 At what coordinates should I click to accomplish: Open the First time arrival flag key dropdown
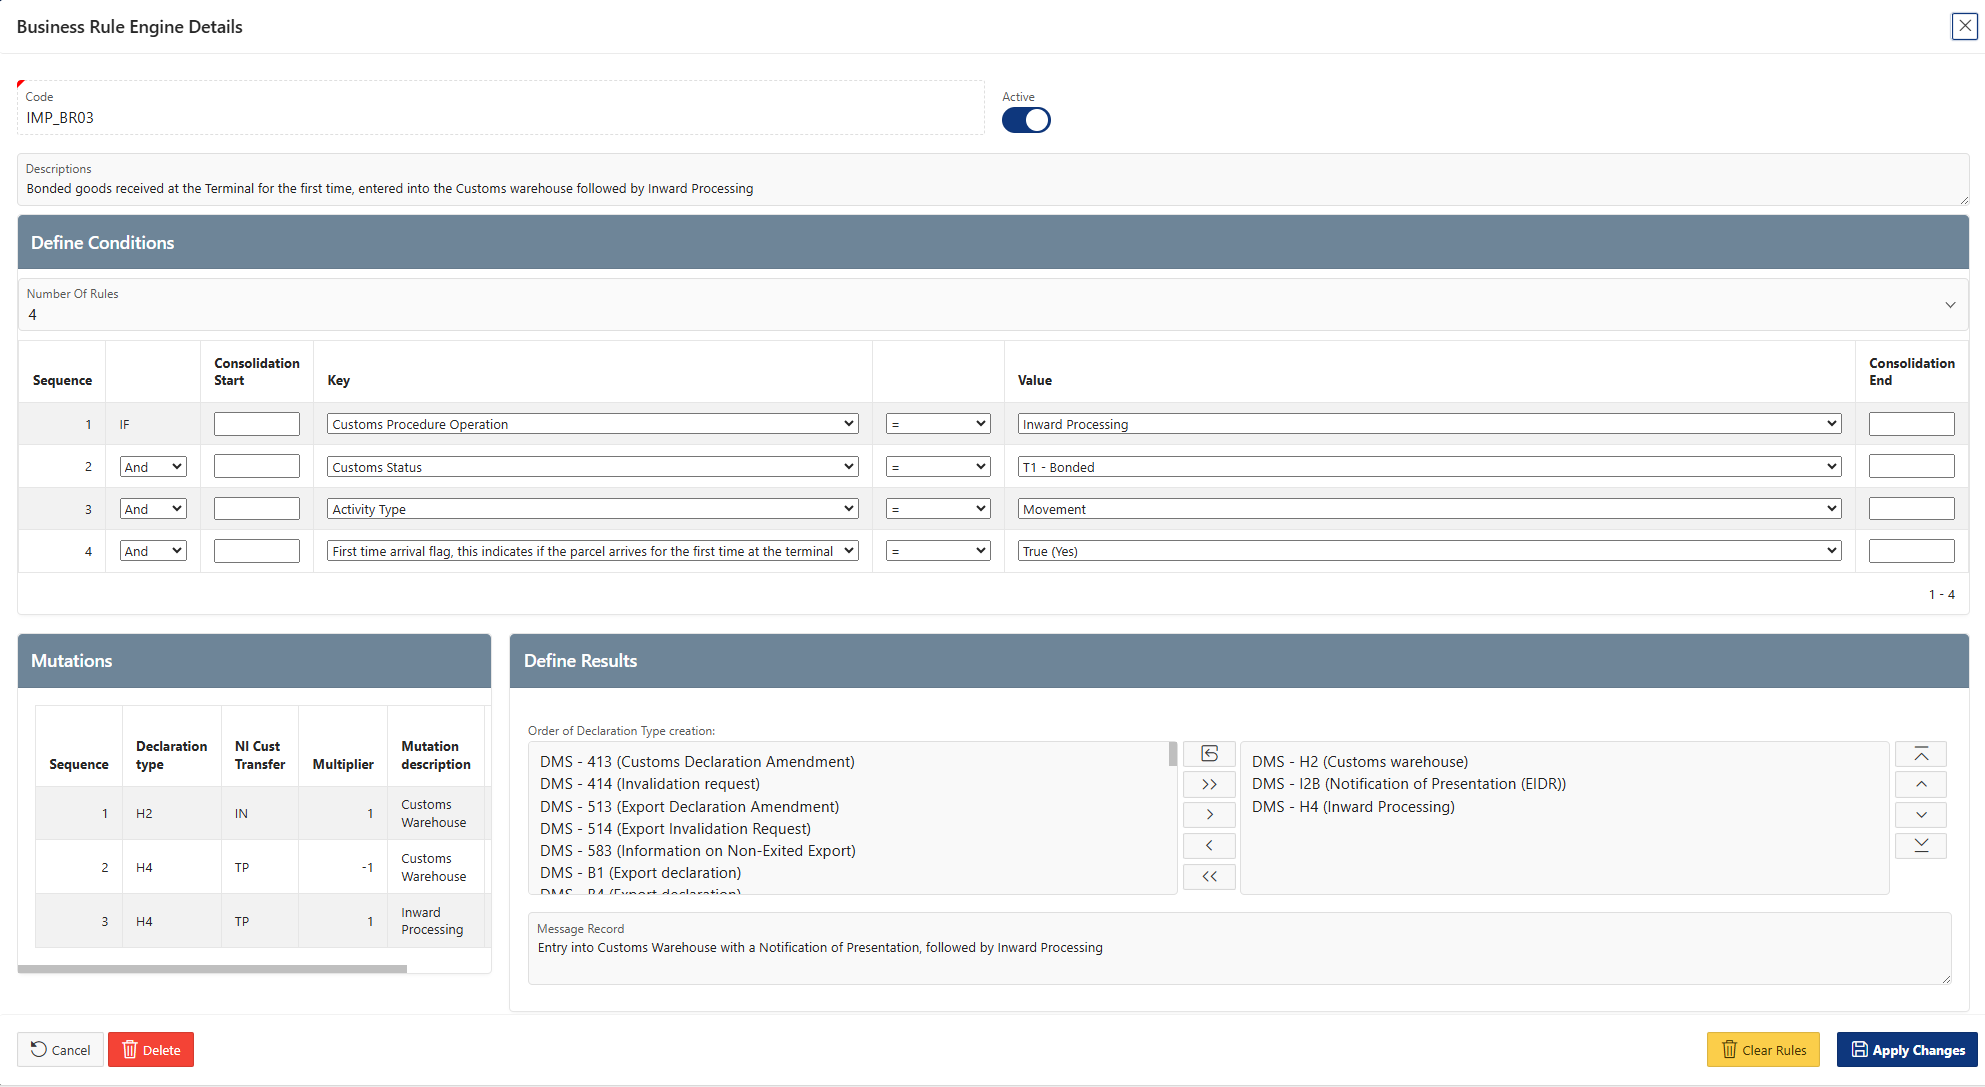593,551
